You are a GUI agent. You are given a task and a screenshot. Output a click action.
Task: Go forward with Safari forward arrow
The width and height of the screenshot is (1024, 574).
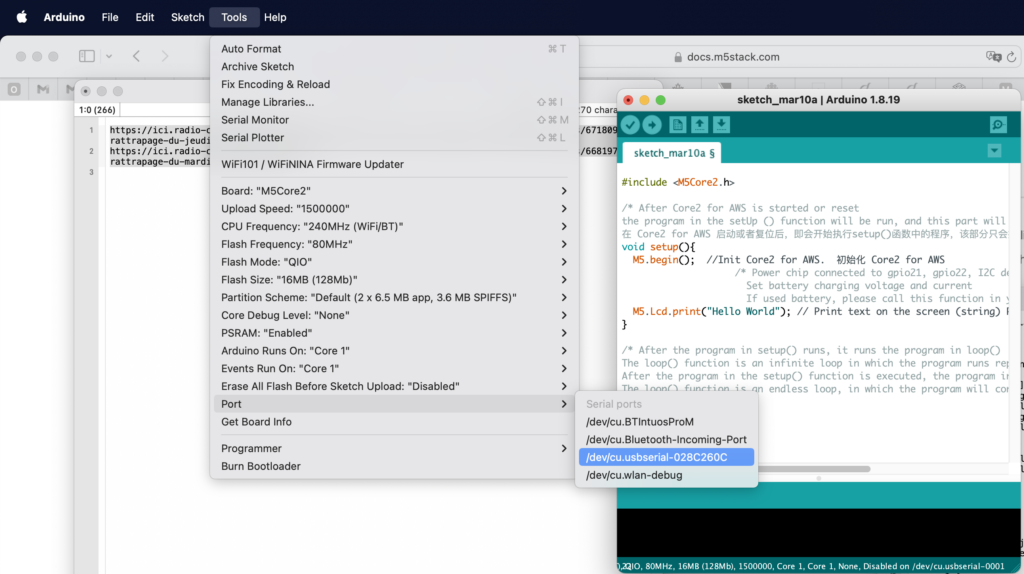point(165,56)
